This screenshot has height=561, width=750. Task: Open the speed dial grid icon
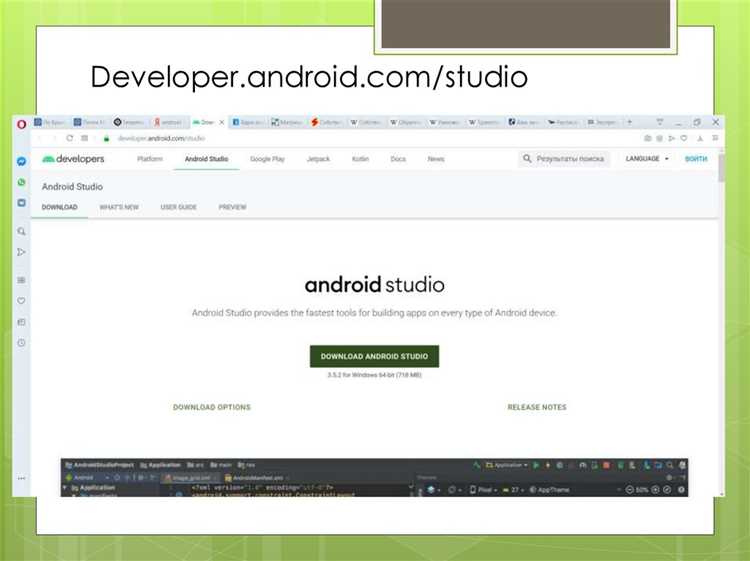point(85,138)
